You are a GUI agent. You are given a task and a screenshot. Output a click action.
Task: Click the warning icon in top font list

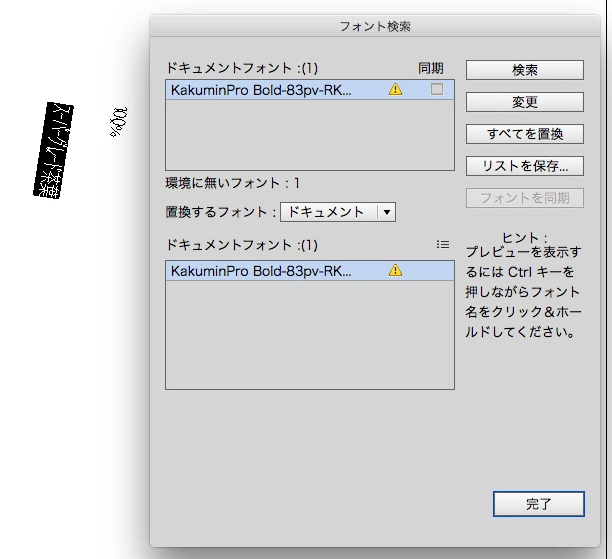(x=395, y=89)
